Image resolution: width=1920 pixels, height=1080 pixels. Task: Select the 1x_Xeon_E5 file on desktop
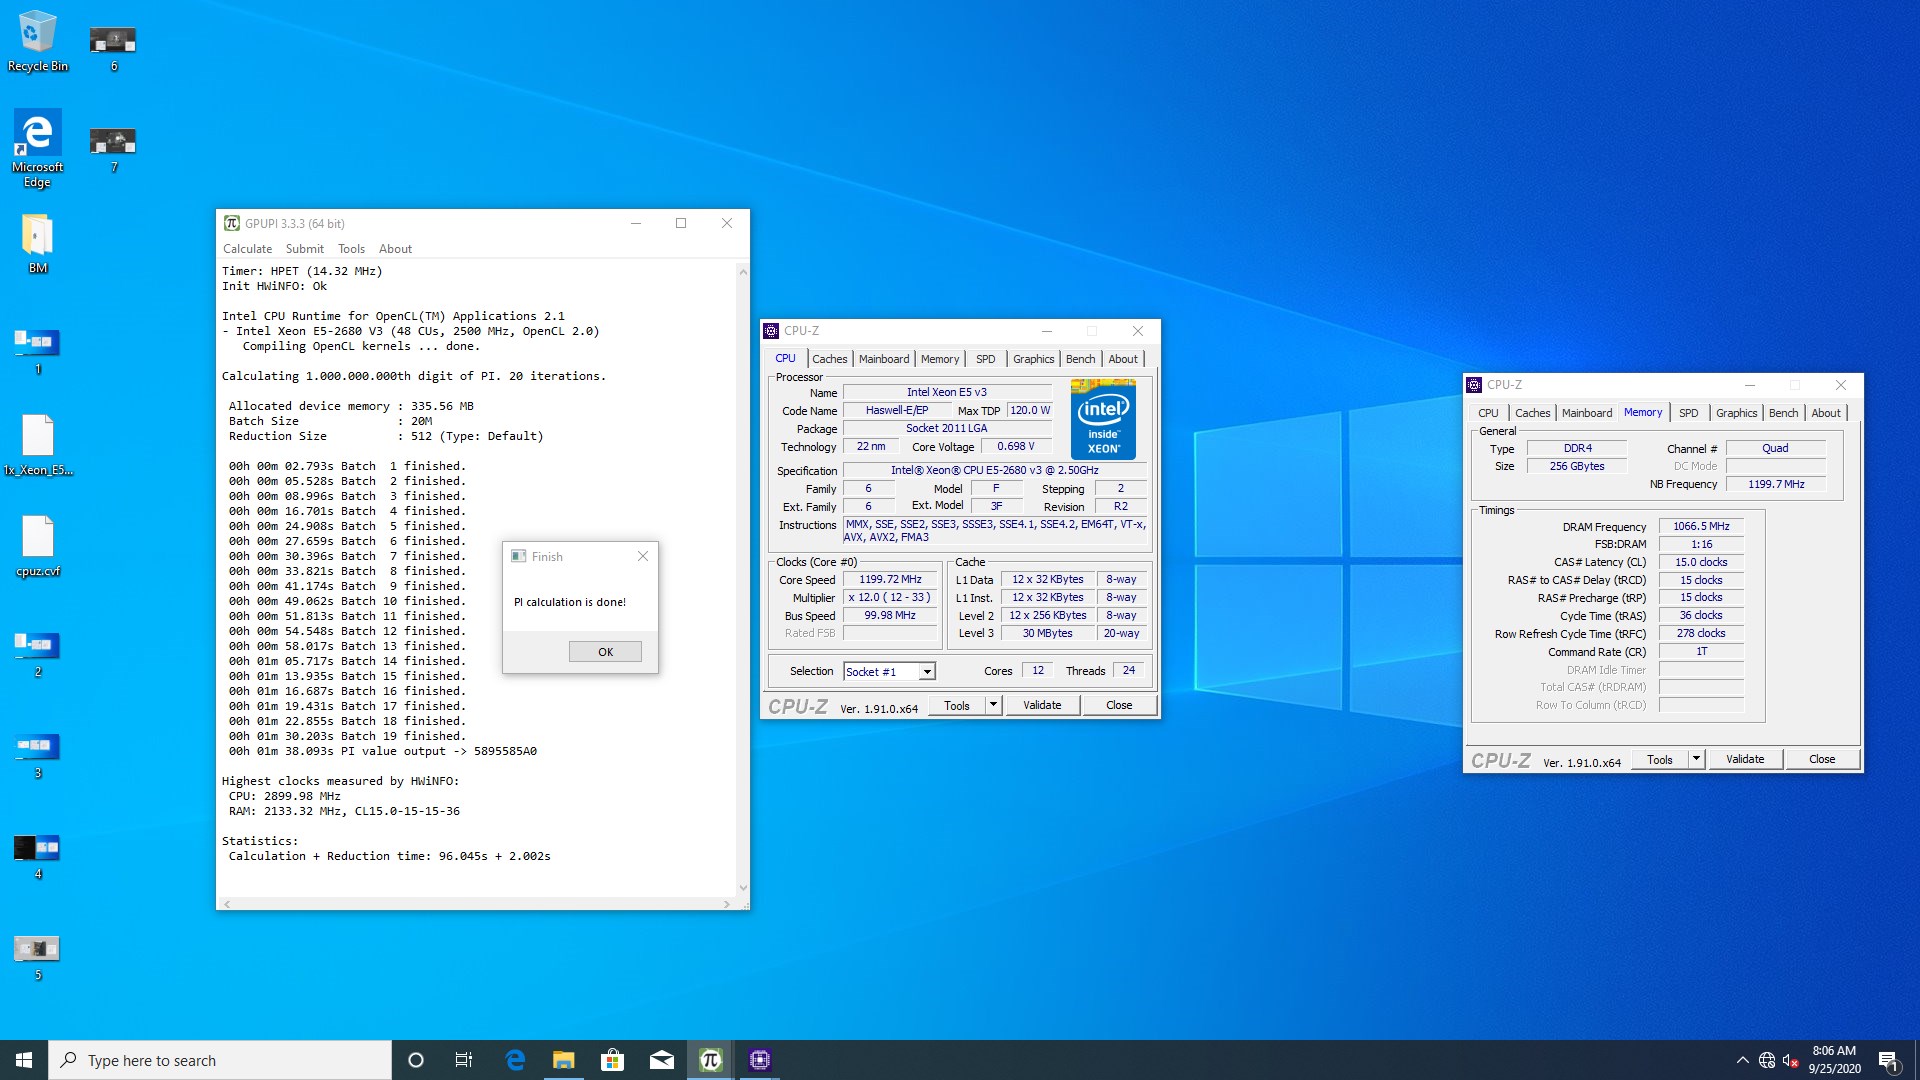pos(38,445)
